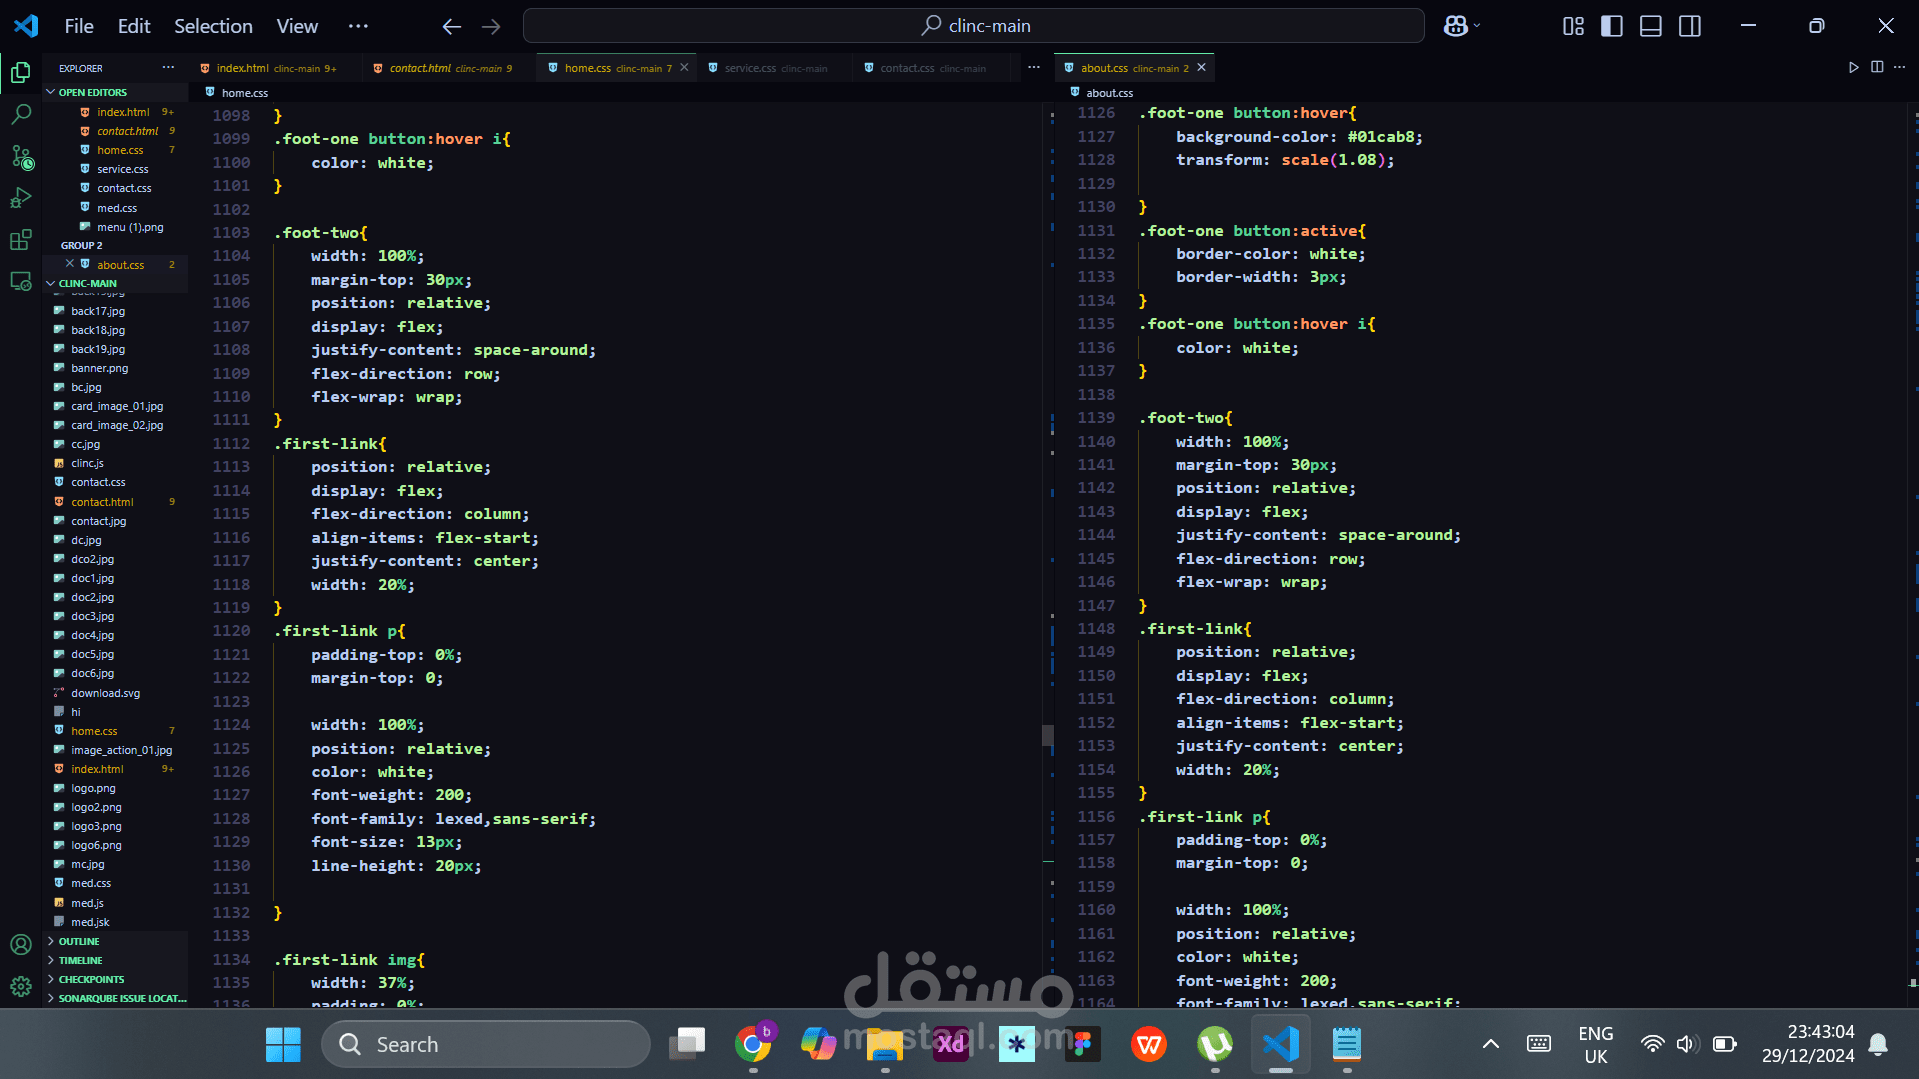Click the home.css editor vertical scrollbar thumb
The image size is (1919, 1079).
[x=1047, y=735]
